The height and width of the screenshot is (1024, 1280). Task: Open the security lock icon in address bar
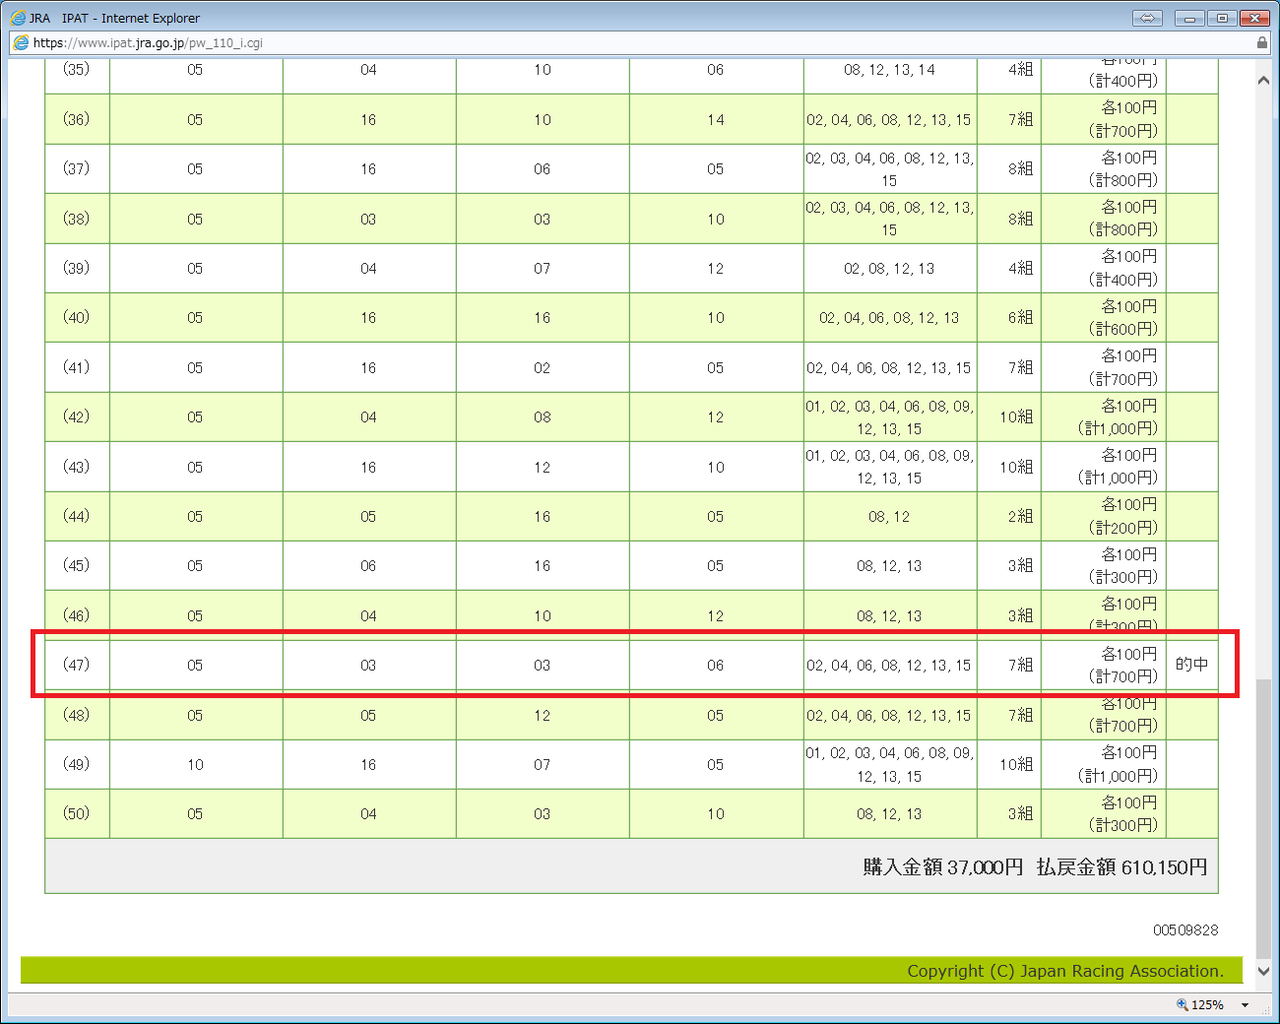tap(1262, 43)
